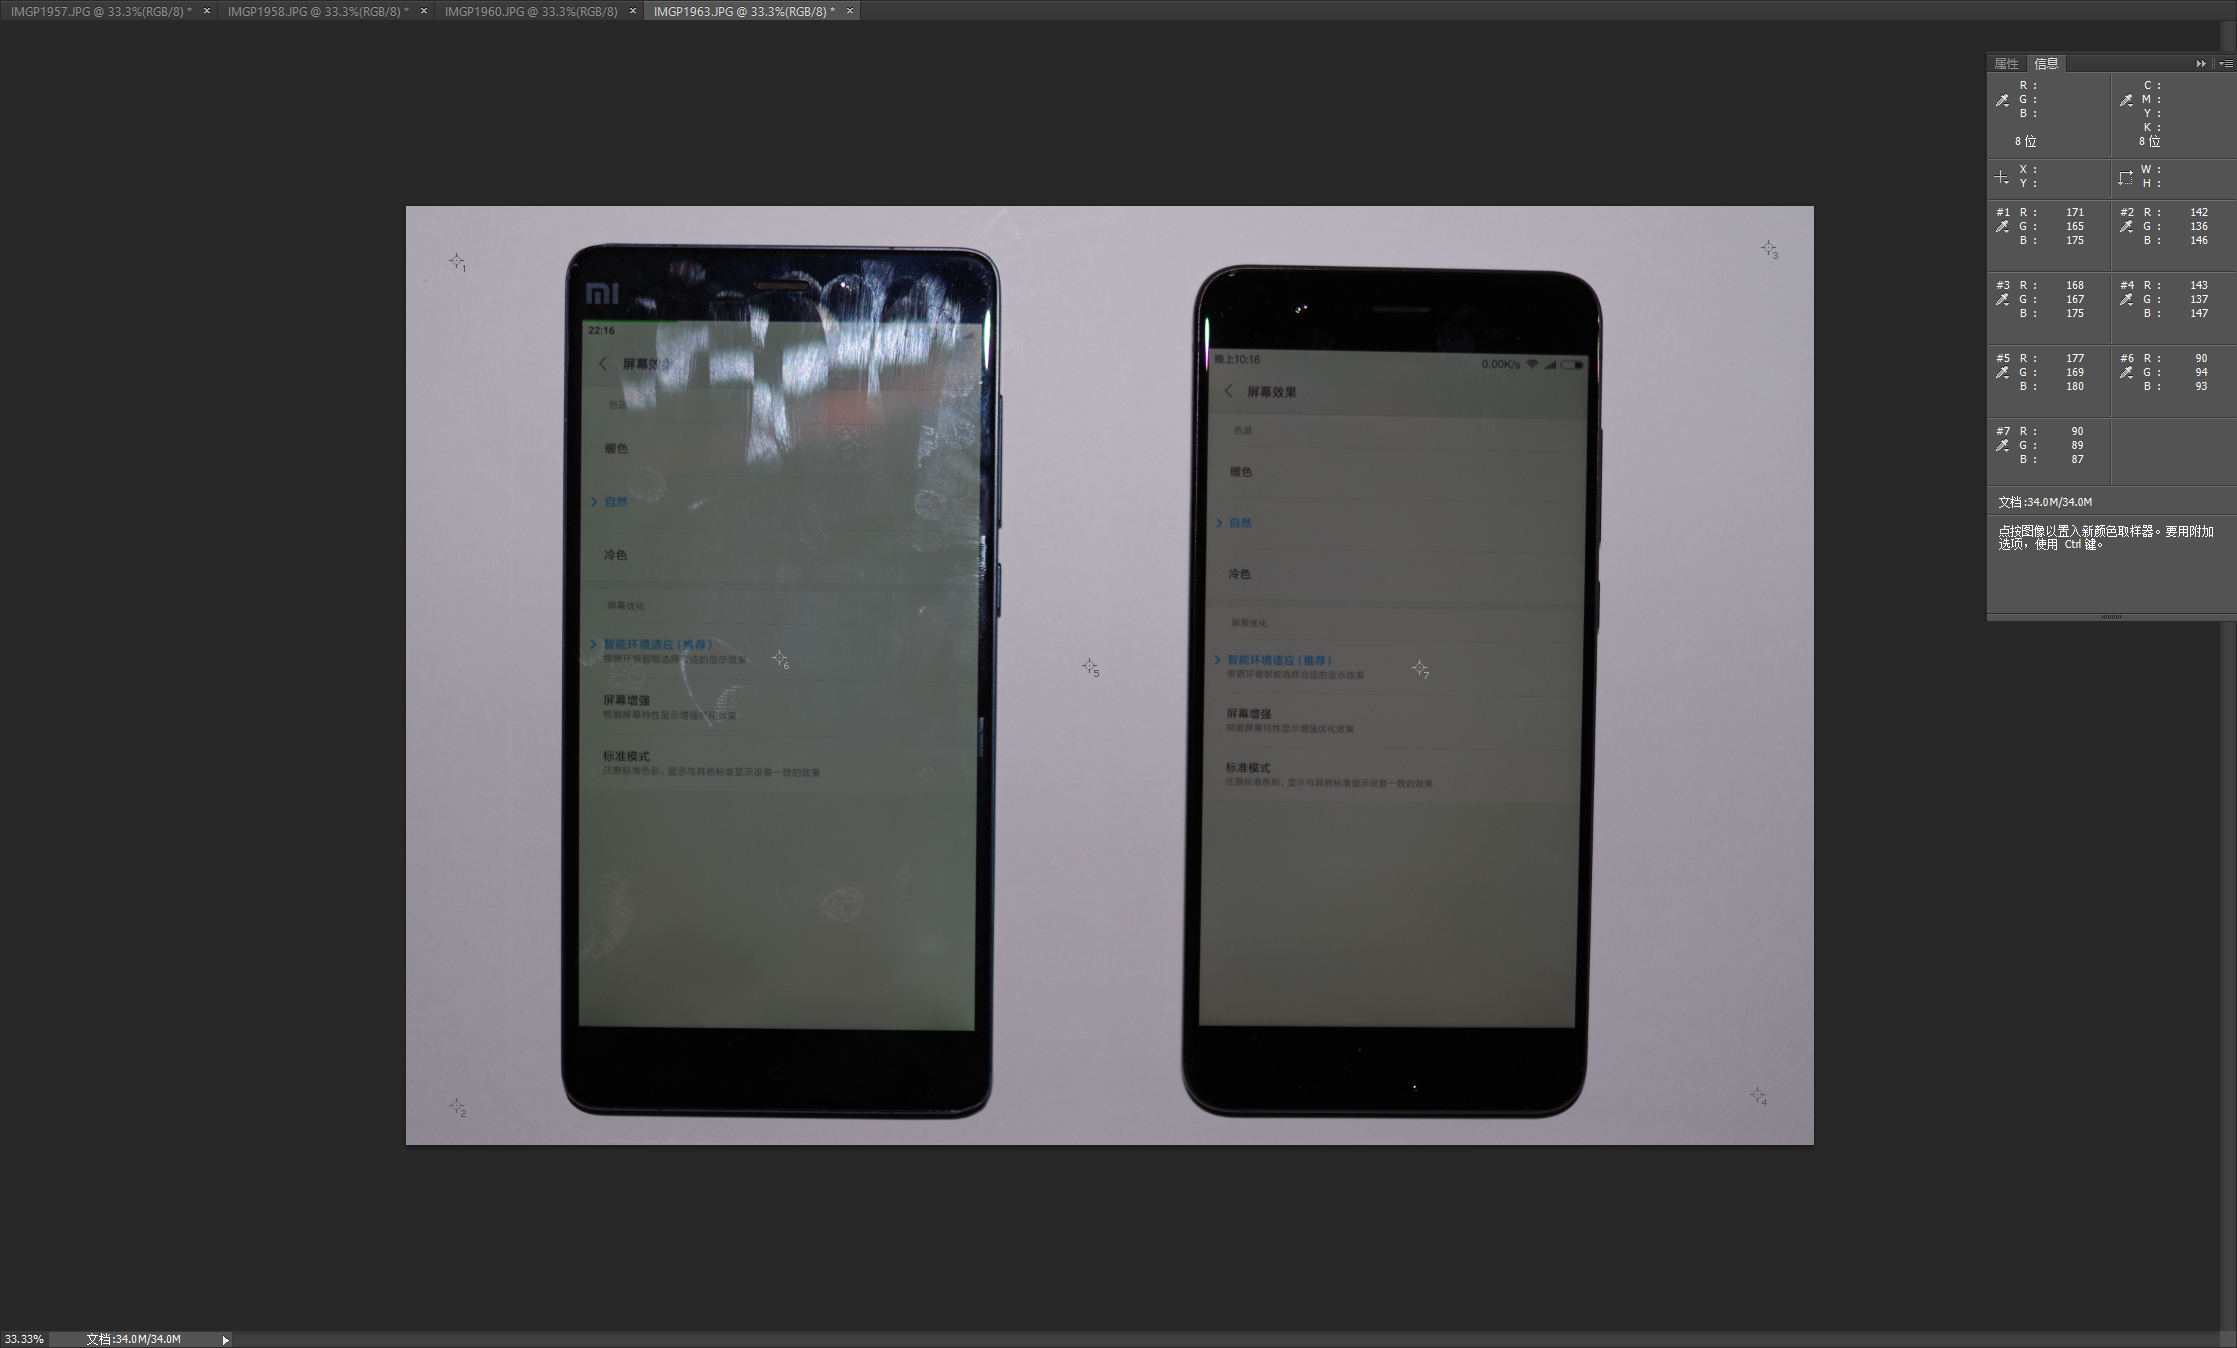Open color sampler #6 mode dropdown
The width and height of the screenshot is (2237, 1348).
click(2126, 372)
